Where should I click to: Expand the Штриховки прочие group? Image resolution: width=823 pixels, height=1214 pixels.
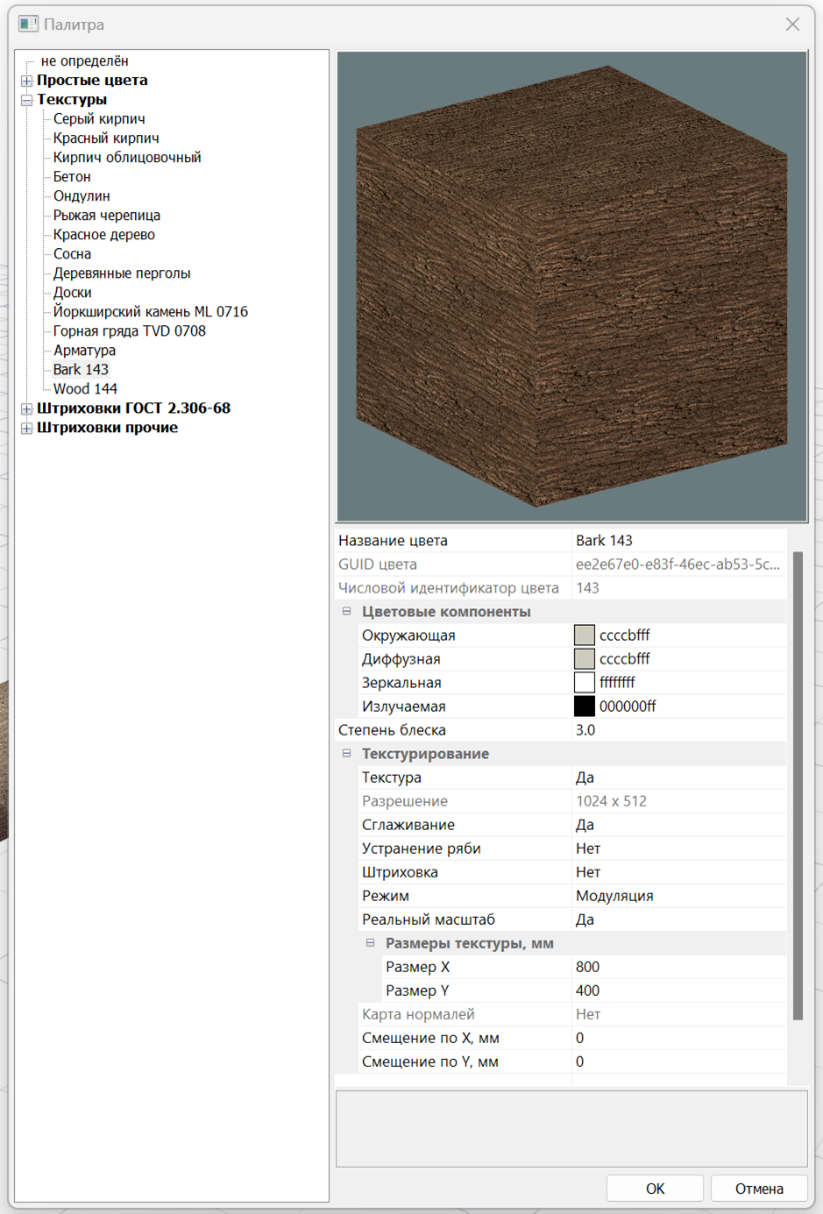click(27, 428)
